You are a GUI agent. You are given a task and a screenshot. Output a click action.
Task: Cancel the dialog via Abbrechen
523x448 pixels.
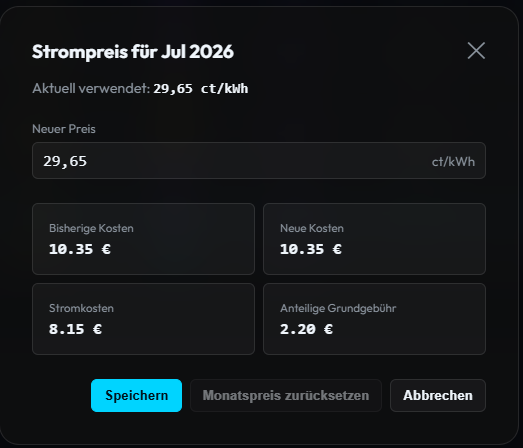pos(438,395)
